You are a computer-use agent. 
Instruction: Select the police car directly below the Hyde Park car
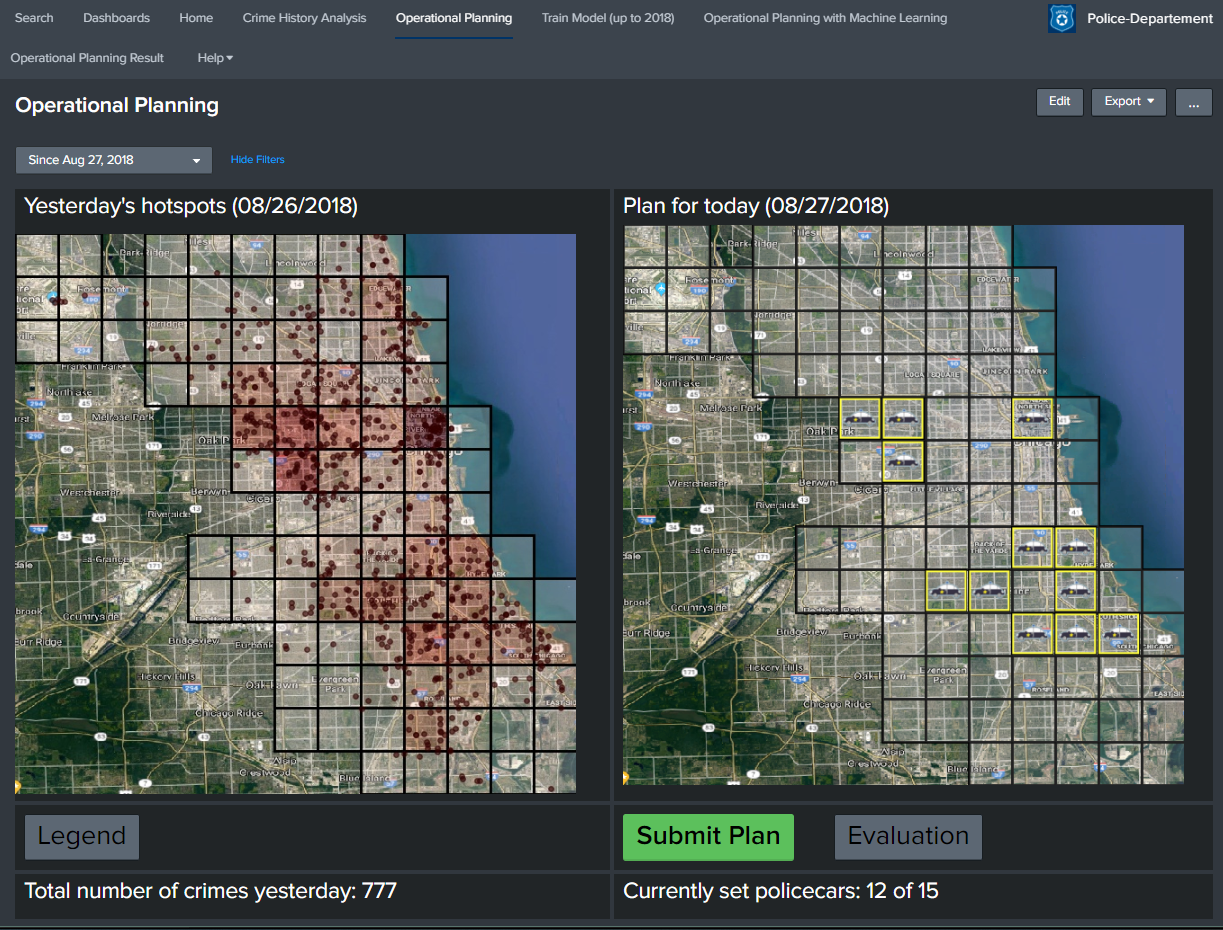[x=1076, y=591]
